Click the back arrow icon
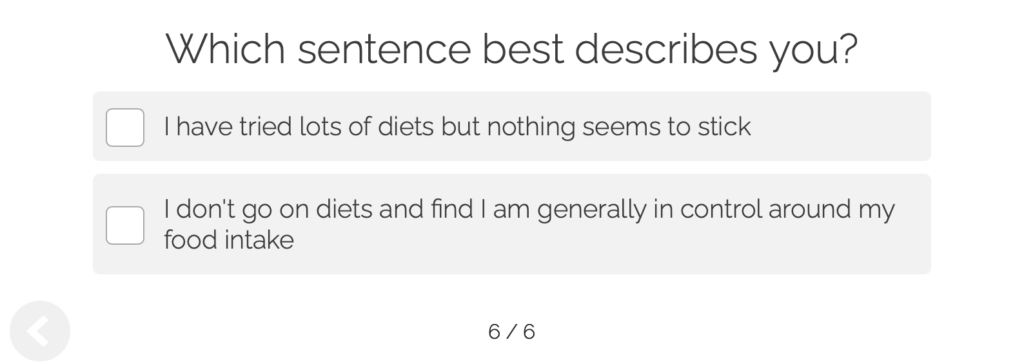This screenshot has height=362, width=1024. click(x=39, y=331)
